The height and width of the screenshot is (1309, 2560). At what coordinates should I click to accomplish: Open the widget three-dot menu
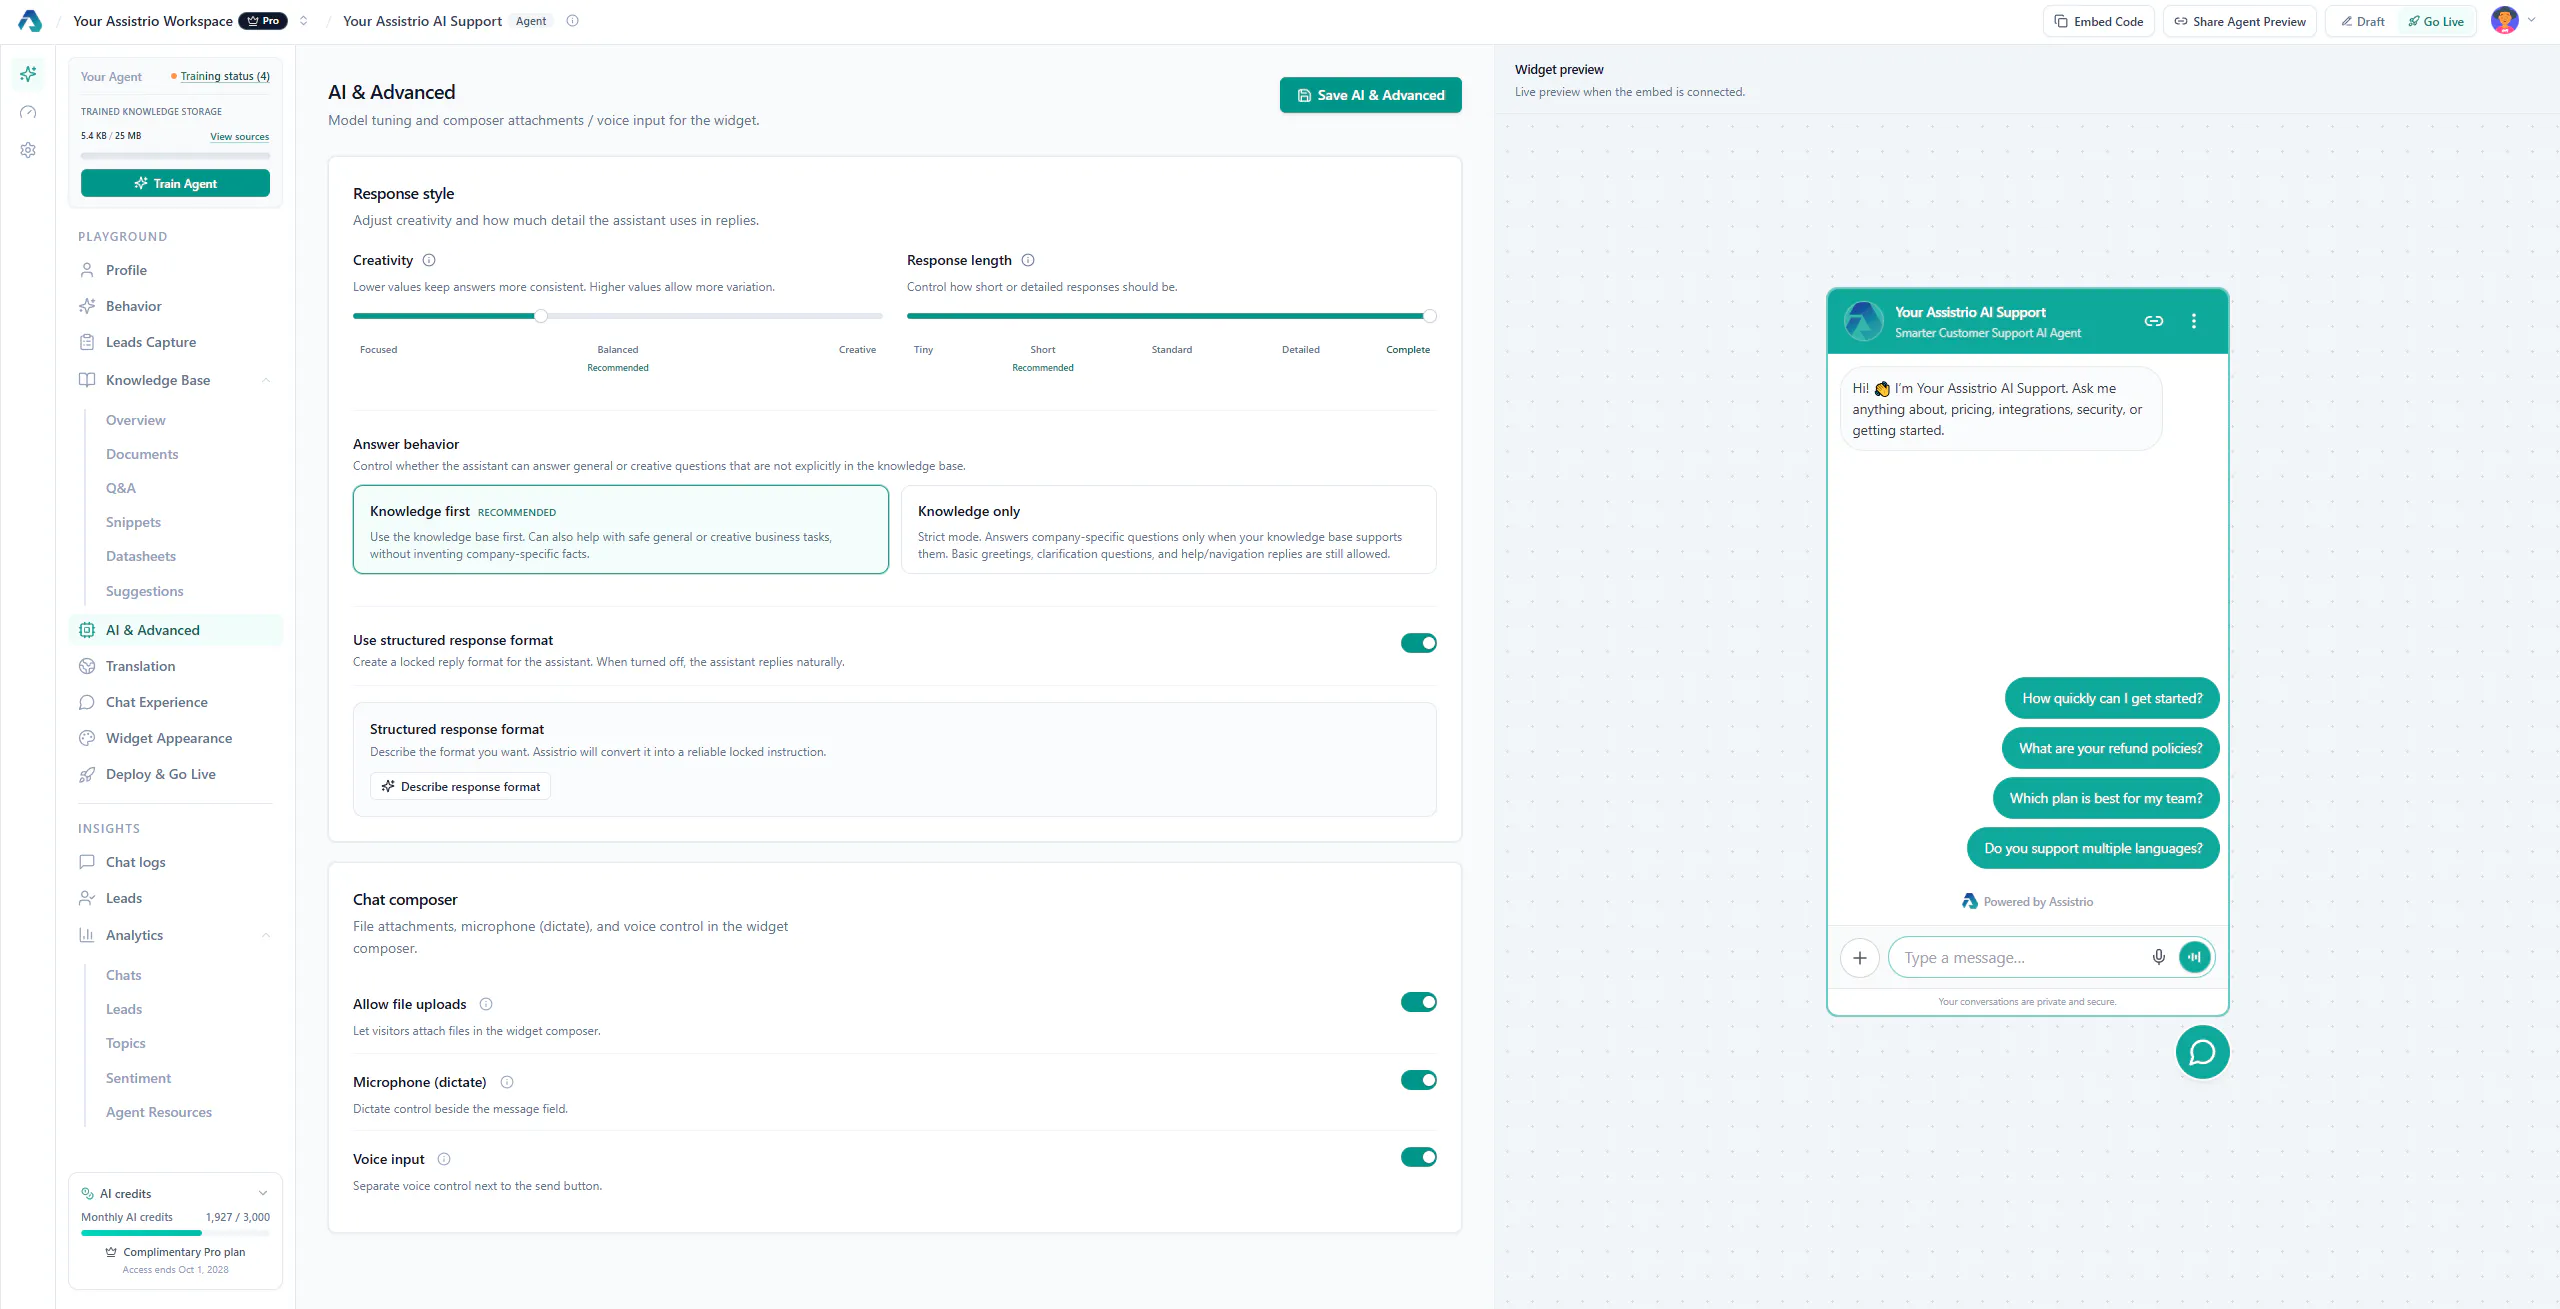point(2194,321)
